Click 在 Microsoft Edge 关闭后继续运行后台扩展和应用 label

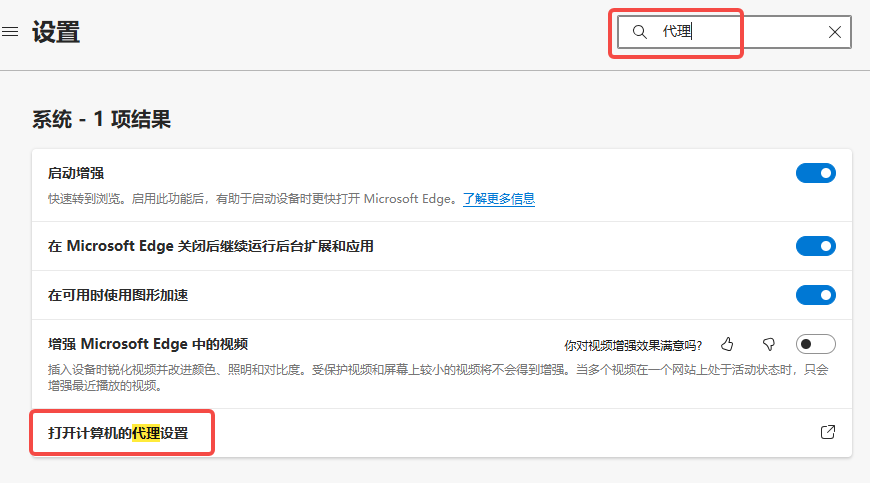(211, 246)
